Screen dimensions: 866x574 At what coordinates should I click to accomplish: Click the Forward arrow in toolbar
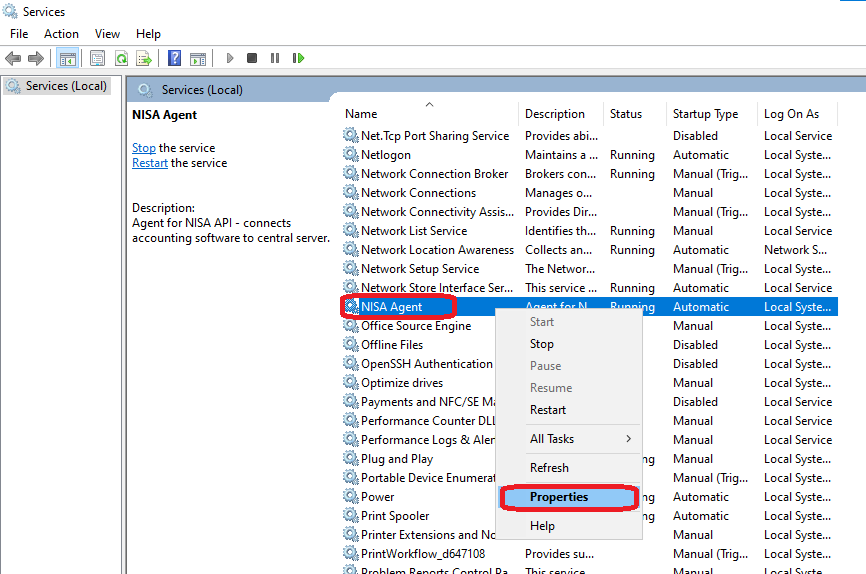(36, 59)
